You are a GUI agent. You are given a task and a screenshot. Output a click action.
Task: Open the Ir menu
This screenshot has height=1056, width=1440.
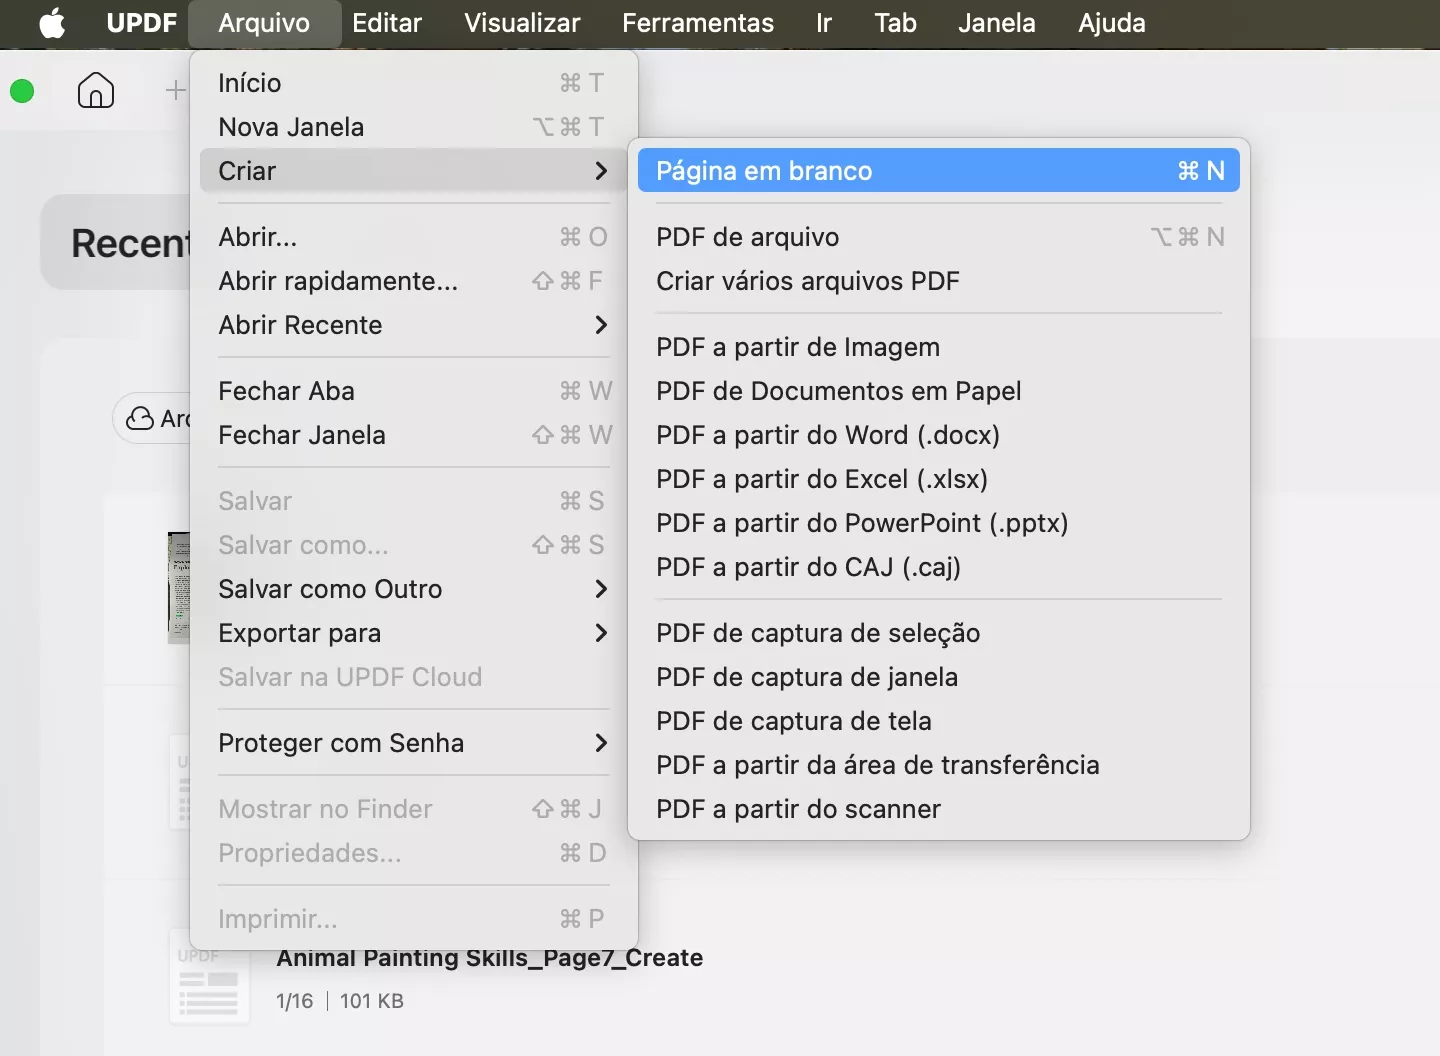(823, 22)
